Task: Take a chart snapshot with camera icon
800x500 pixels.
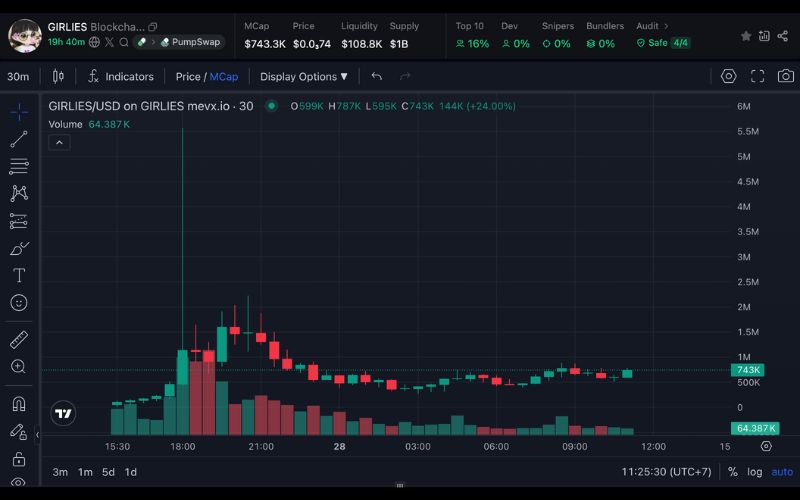Action: coord(786,76)
